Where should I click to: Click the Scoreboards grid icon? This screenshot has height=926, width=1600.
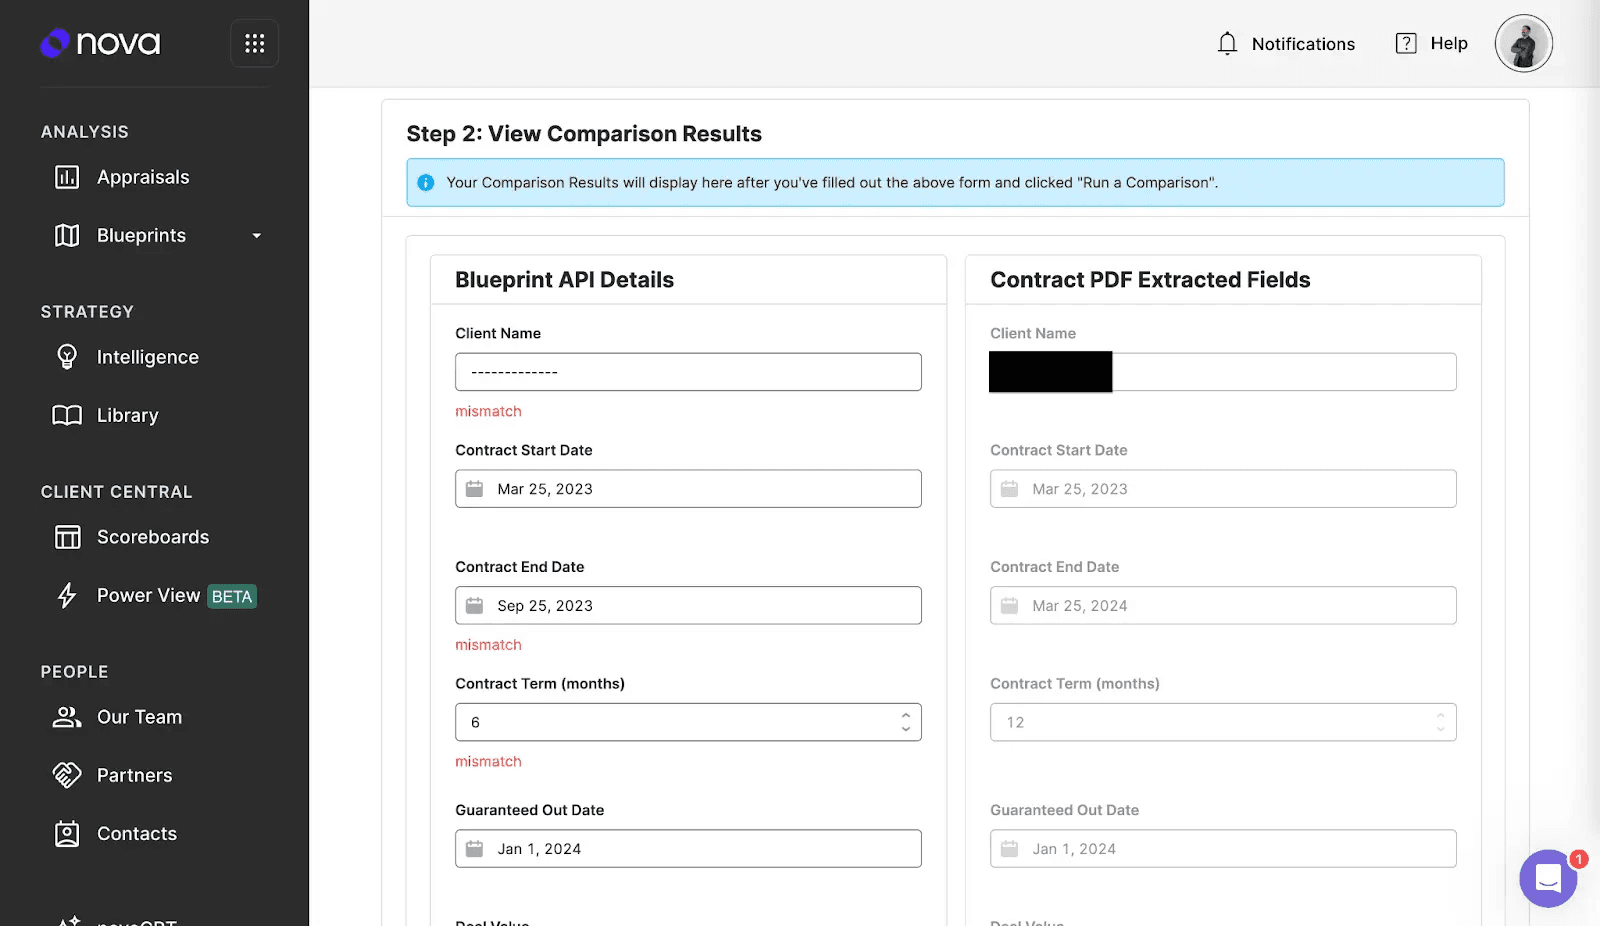66,537
